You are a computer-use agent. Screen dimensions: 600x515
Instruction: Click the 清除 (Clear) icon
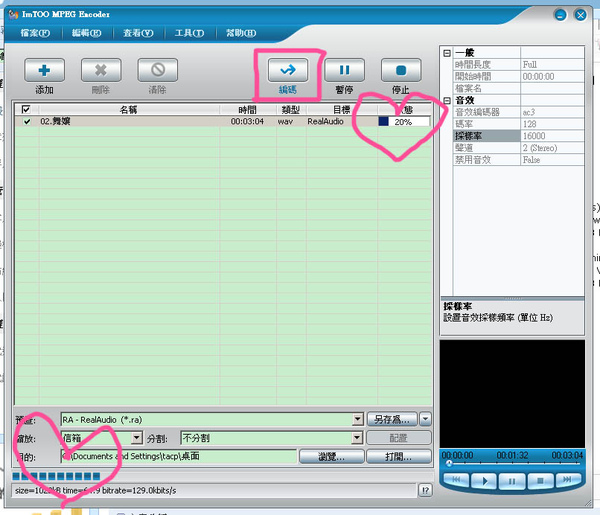click(x=157, y=70)
